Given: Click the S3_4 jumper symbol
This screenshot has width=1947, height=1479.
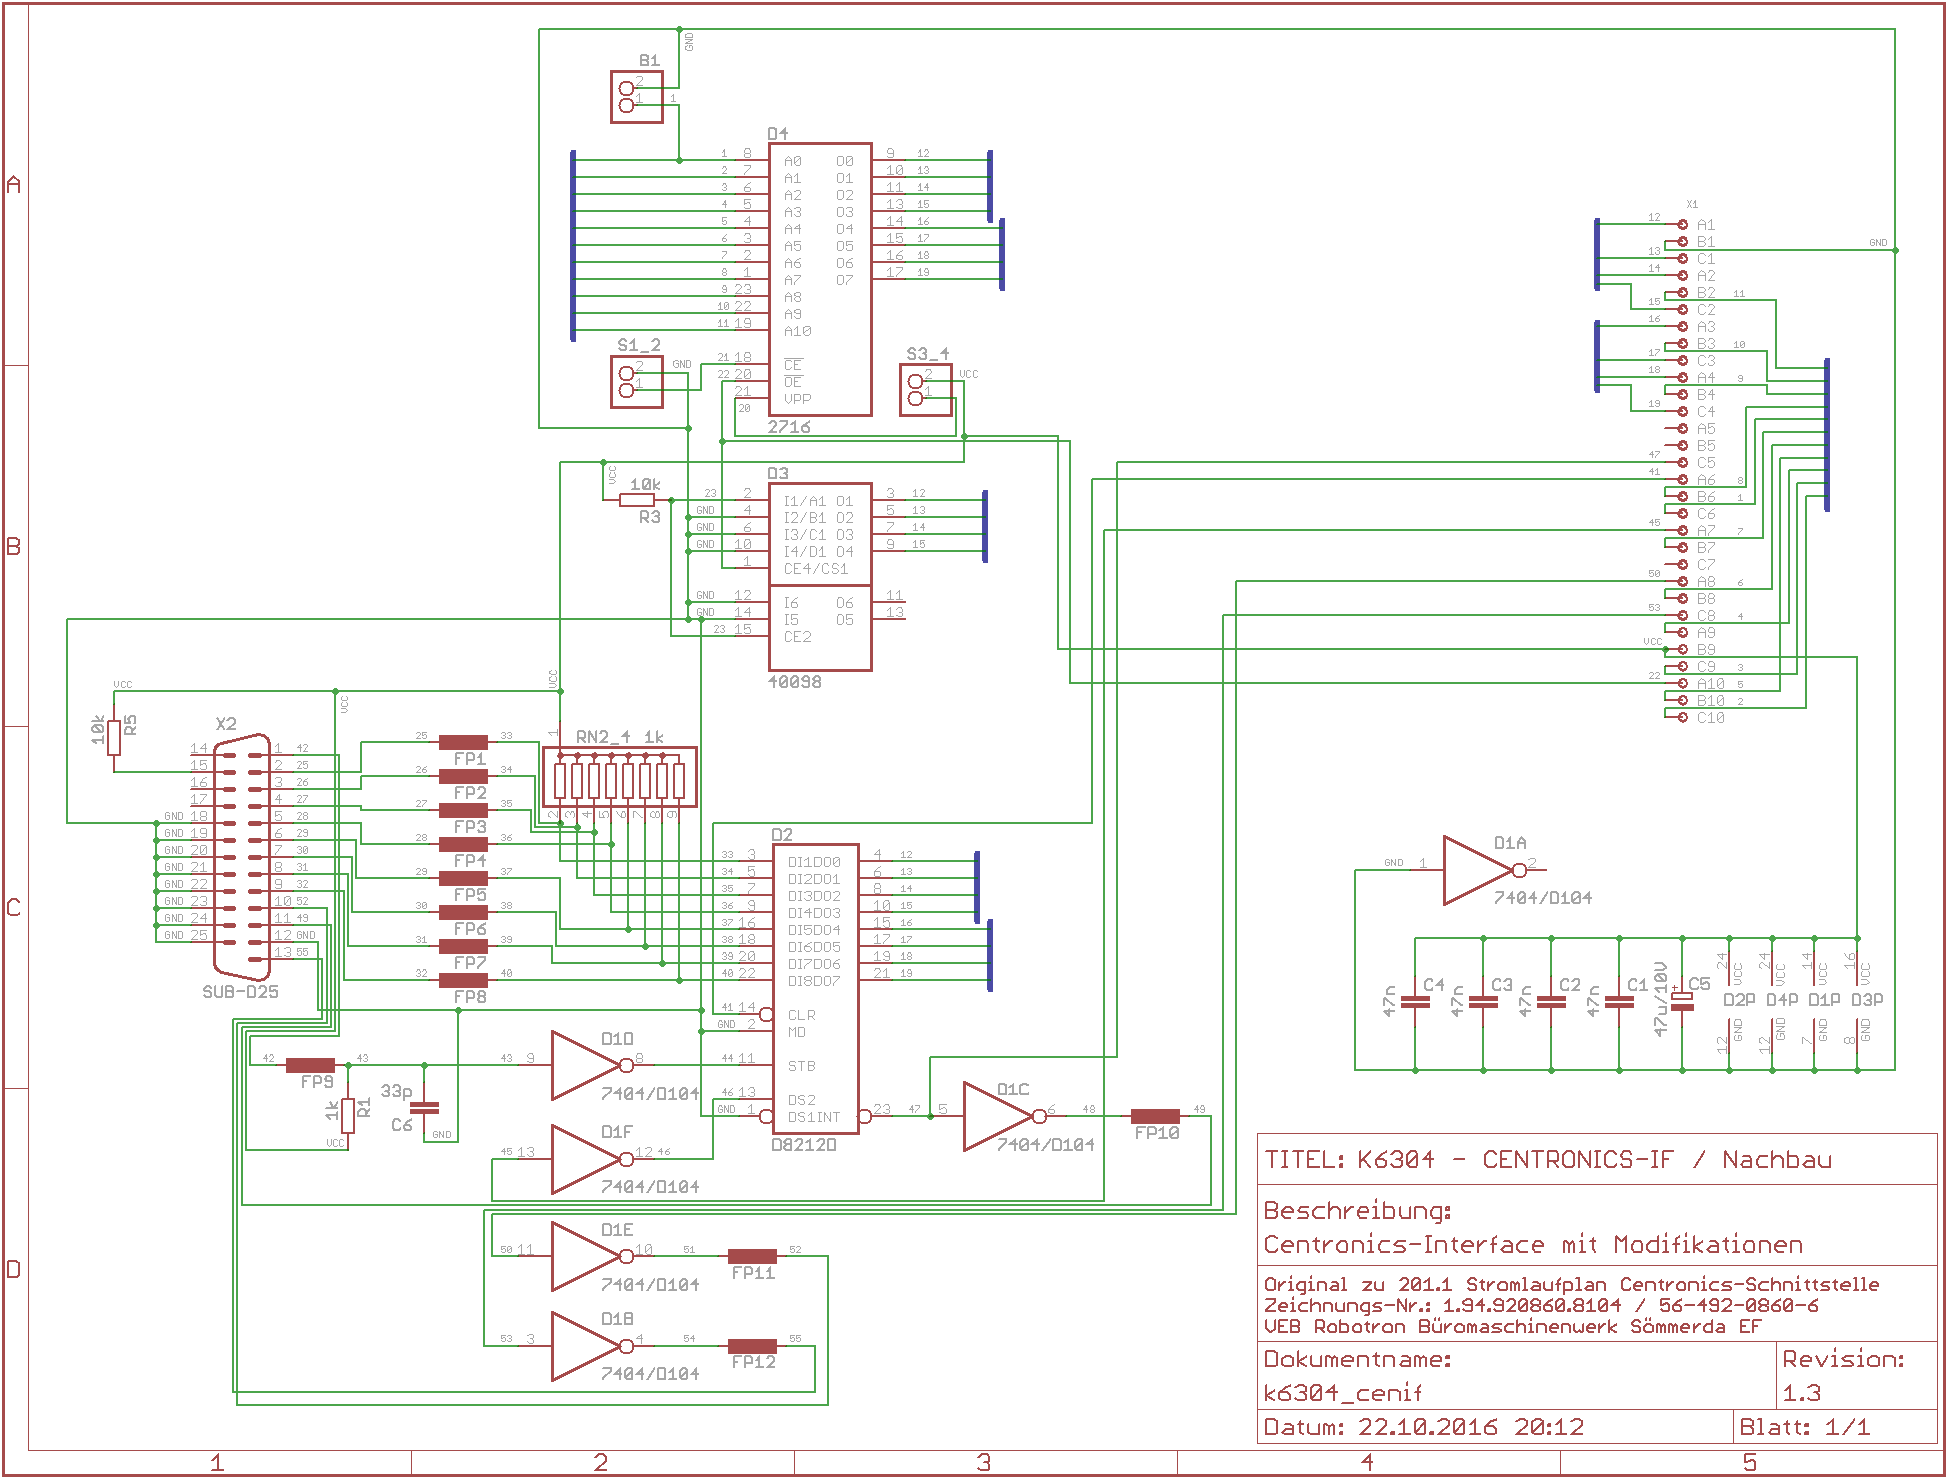Looking at the screenshot, I should click(926, 390).
